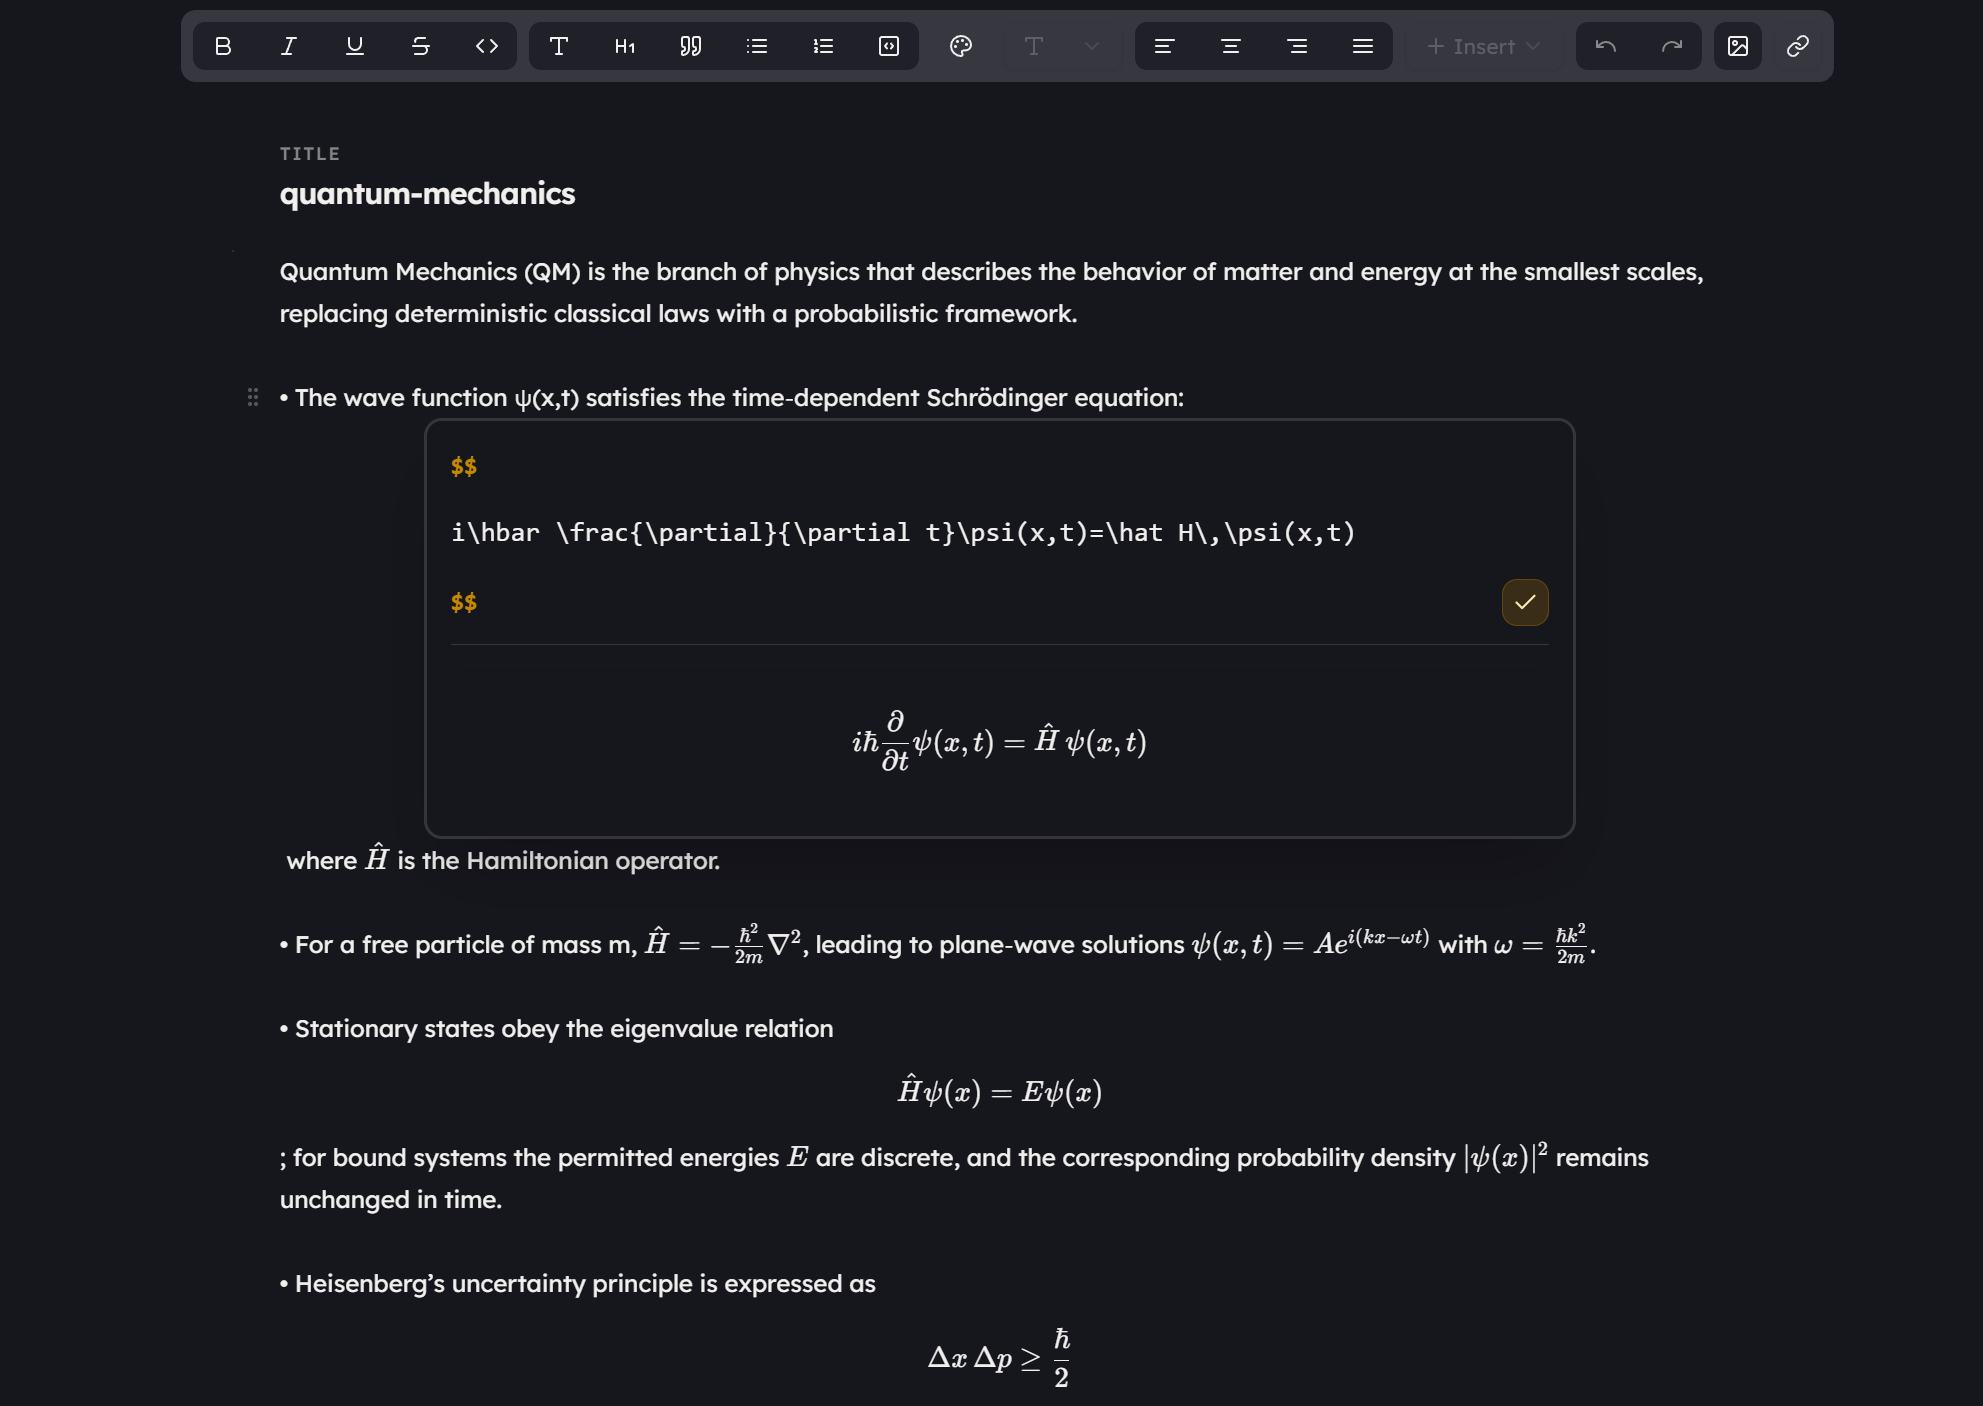Expand the text color dropdown chevron
The height and width of the screenshot is (1406, 1983).
coord(1091,46)
